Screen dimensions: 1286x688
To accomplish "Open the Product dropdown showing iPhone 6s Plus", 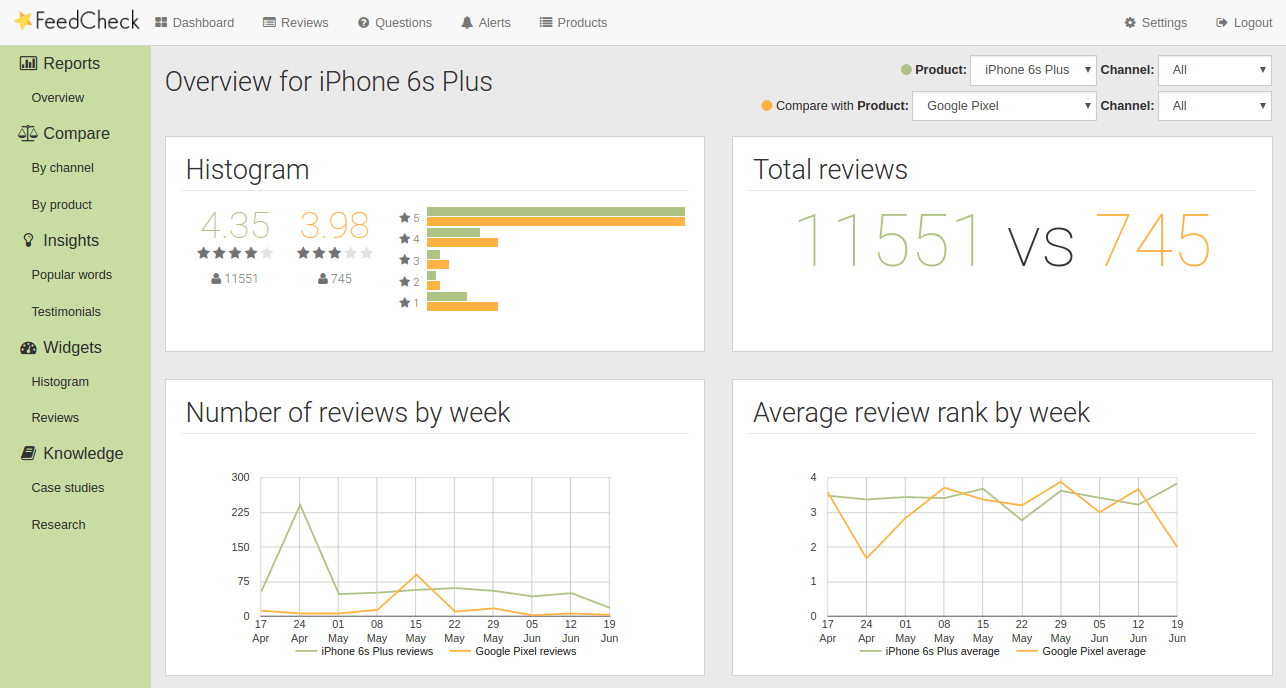I will pyautogui.click(x=1033, y=70).
